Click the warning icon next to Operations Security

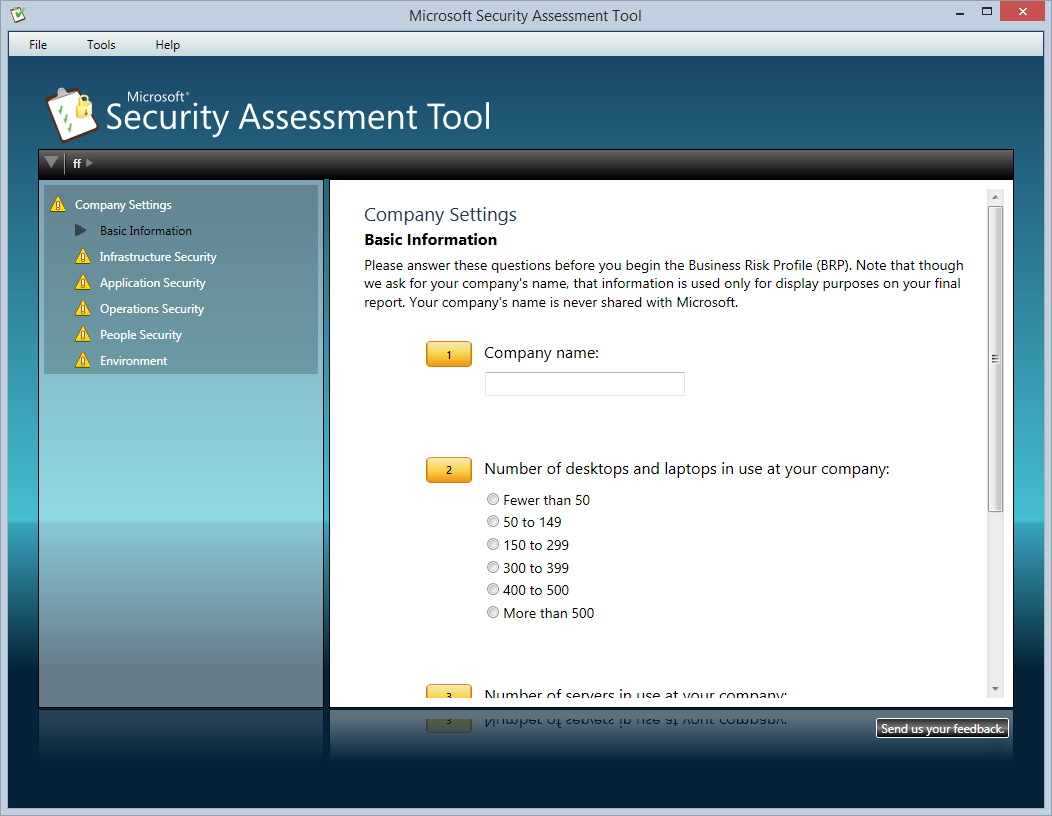coord(83,309)
